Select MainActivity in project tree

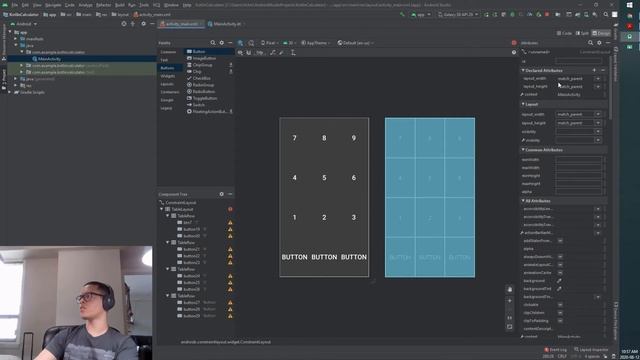49,59
